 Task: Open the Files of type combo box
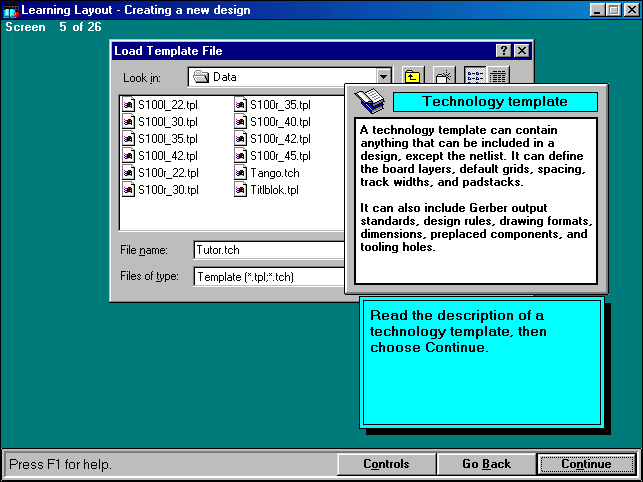point(268,276)
